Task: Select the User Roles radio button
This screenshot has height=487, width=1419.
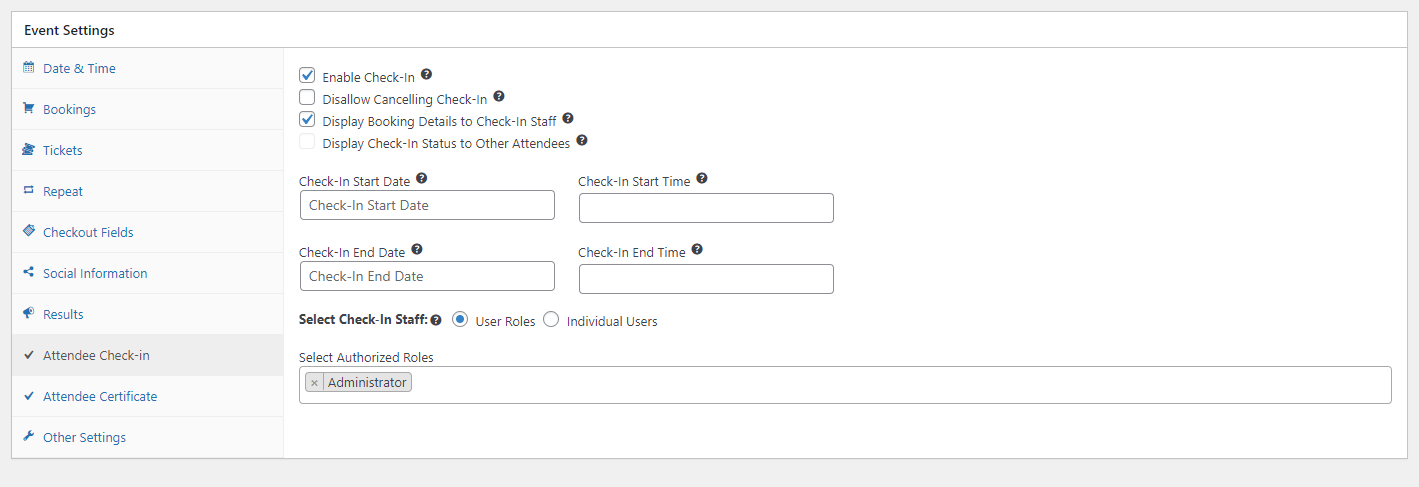Action: point(460,320)
